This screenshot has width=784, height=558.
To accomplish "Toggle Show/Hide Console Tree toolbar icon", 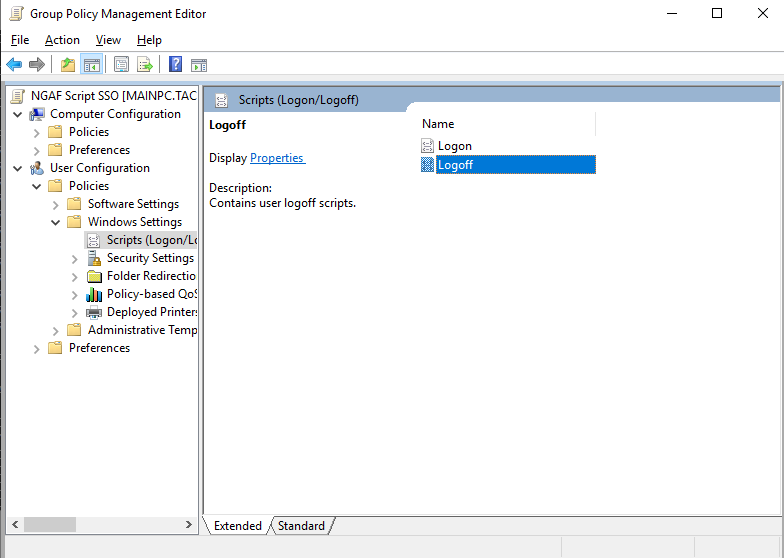I will 92,65.
